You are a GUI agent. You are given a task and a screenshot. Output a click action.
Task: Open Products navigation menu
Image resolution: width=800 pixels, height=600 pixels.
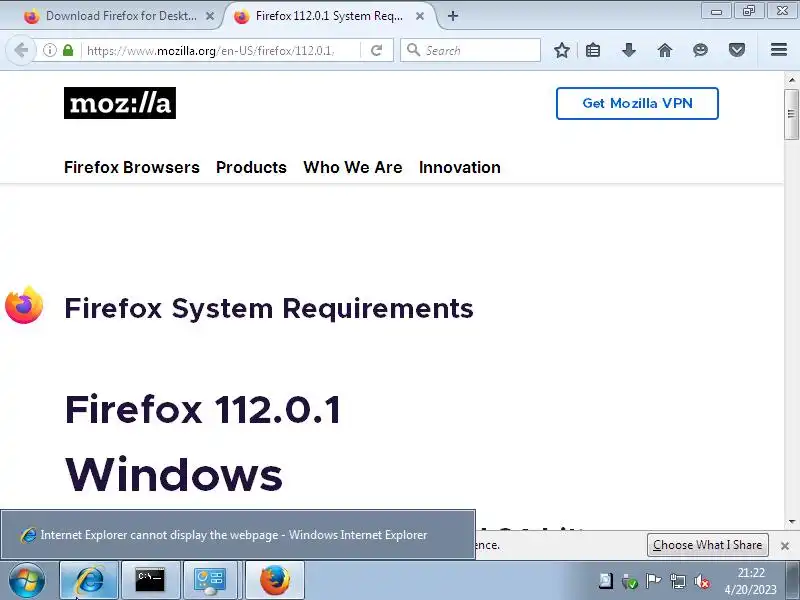tap(251, 167)
